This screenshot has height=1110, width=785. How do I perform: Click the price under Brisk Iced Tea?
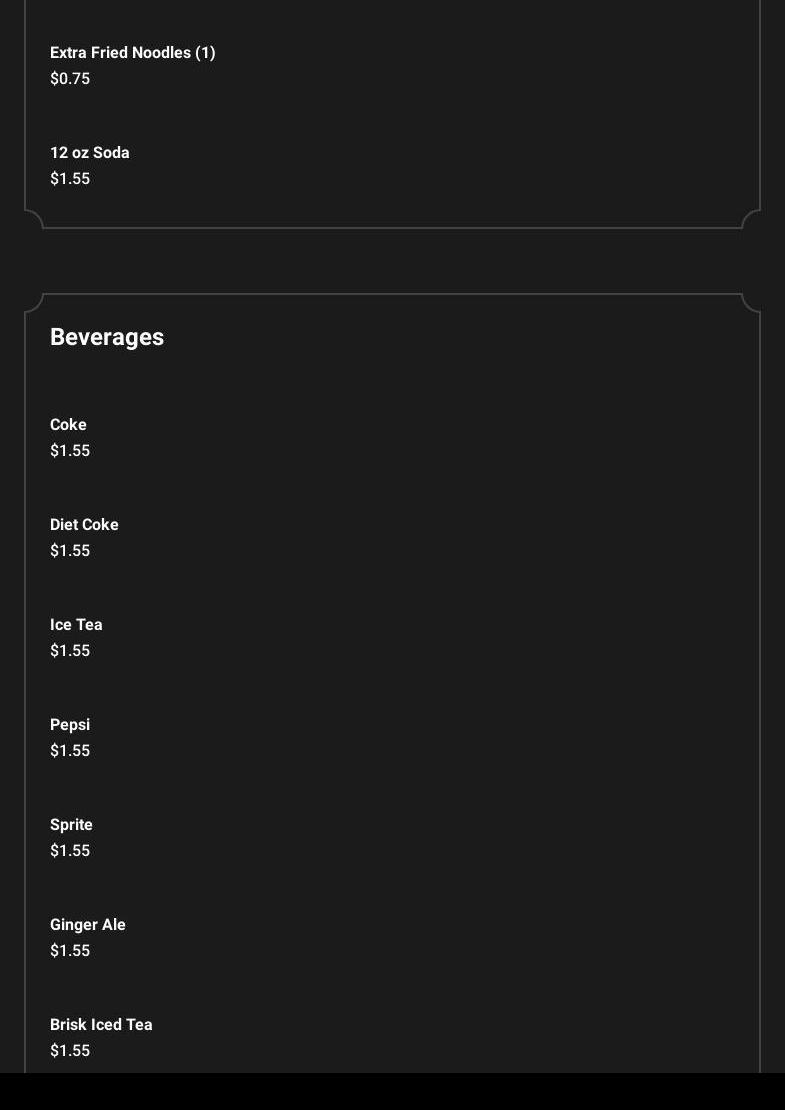pyautogui.click(x=70, y=1051)
